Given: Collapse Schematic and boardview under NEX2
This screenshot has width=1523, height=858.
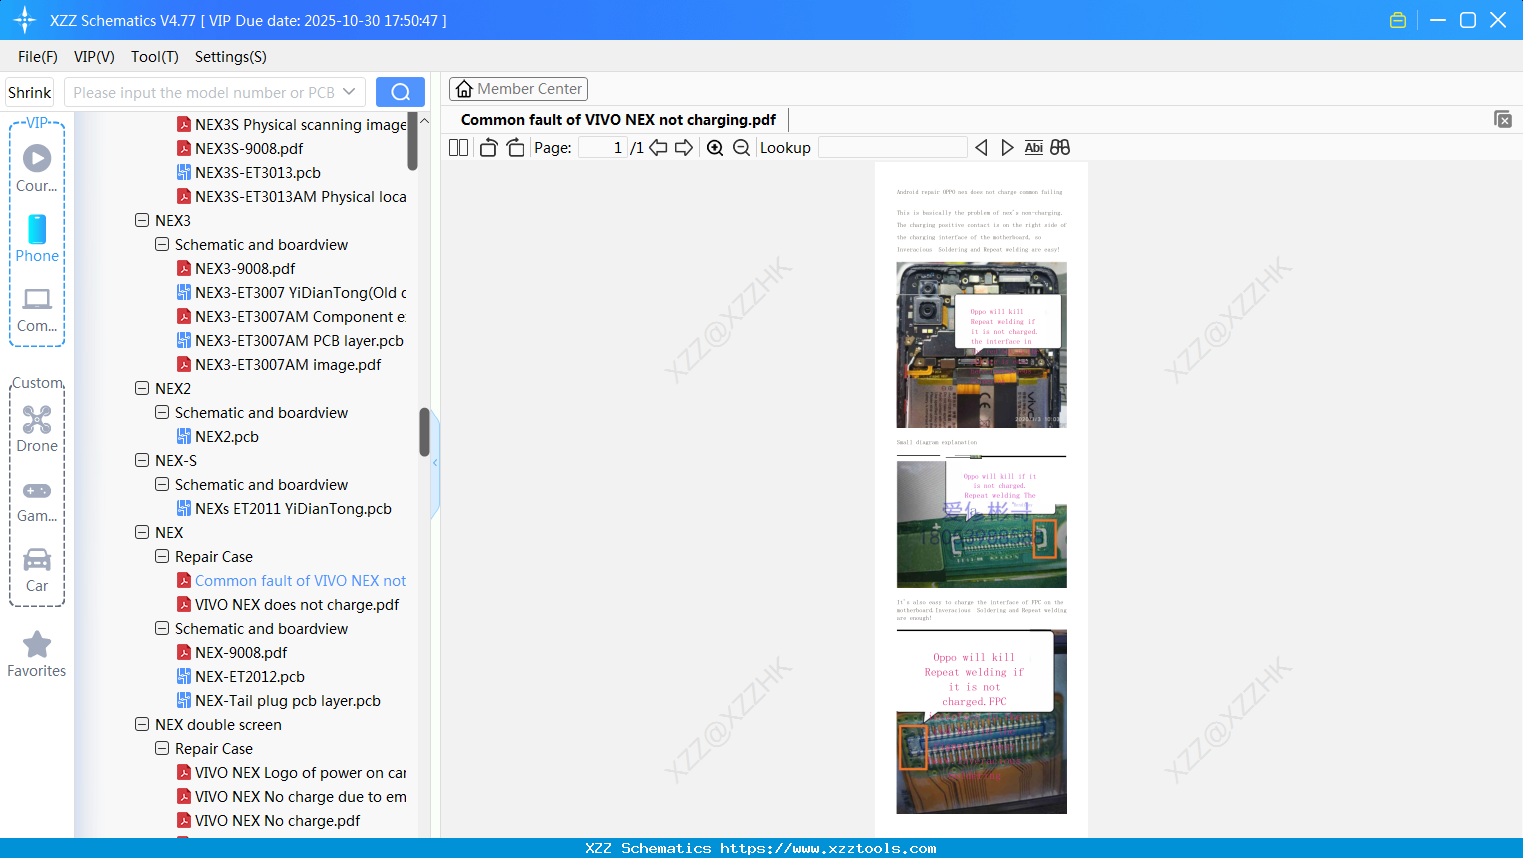Looking at the screenshot, I should coord(162,412).
